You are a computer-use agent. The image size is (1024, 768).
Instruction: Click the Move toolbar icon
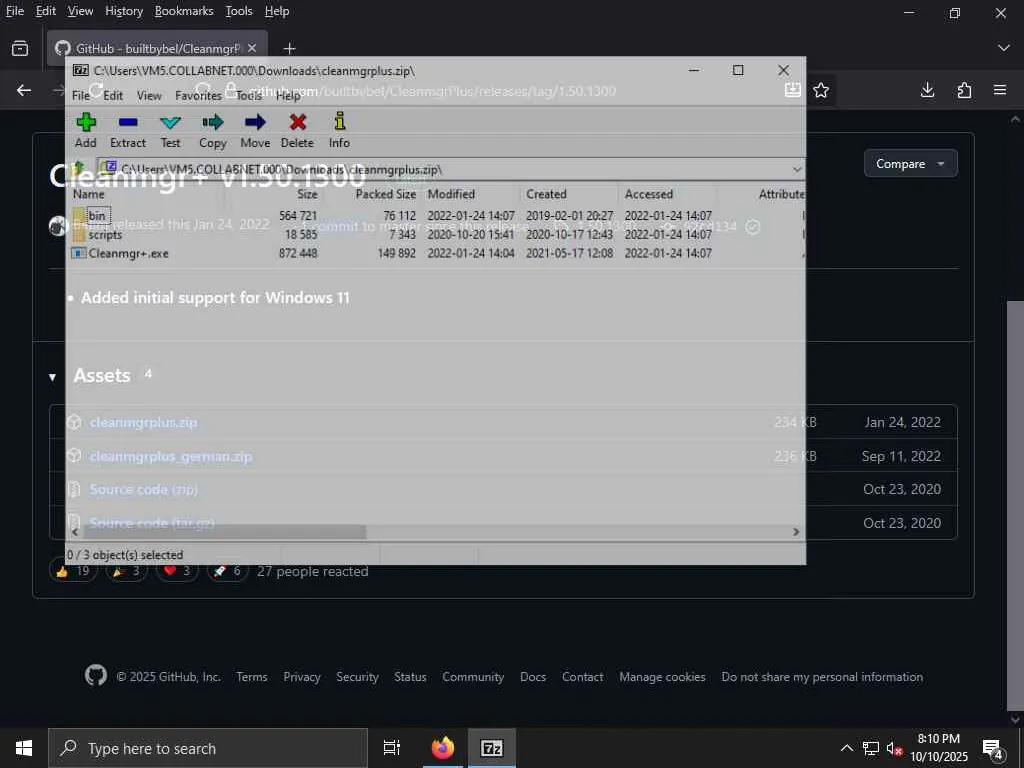pyautogui.click(x=255, y=130)
